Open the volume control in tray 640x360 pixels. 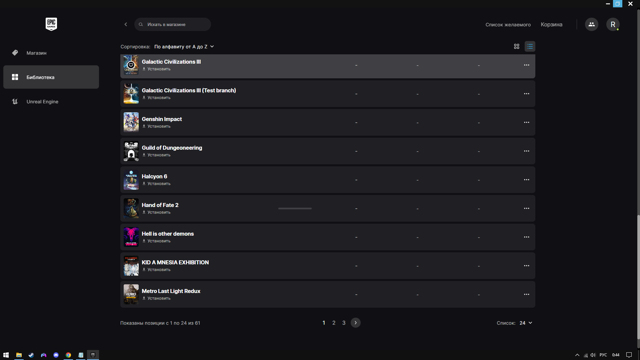click(x=593, y=355)
